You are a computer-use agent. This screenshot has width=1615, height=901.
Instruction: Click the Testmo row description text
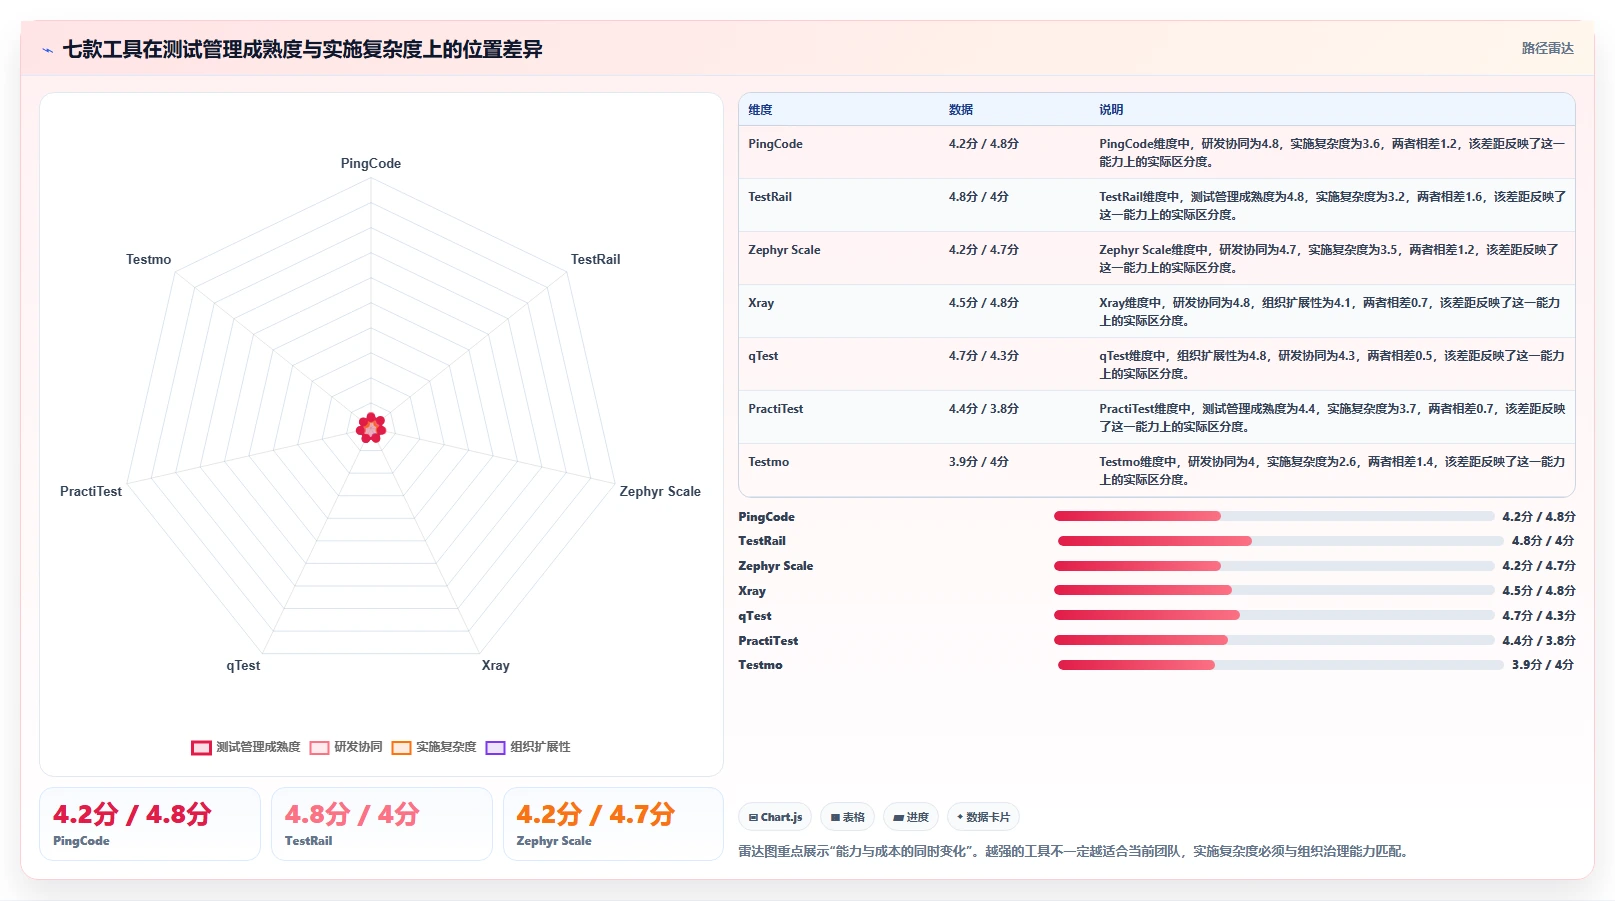tap(1332, 471)
